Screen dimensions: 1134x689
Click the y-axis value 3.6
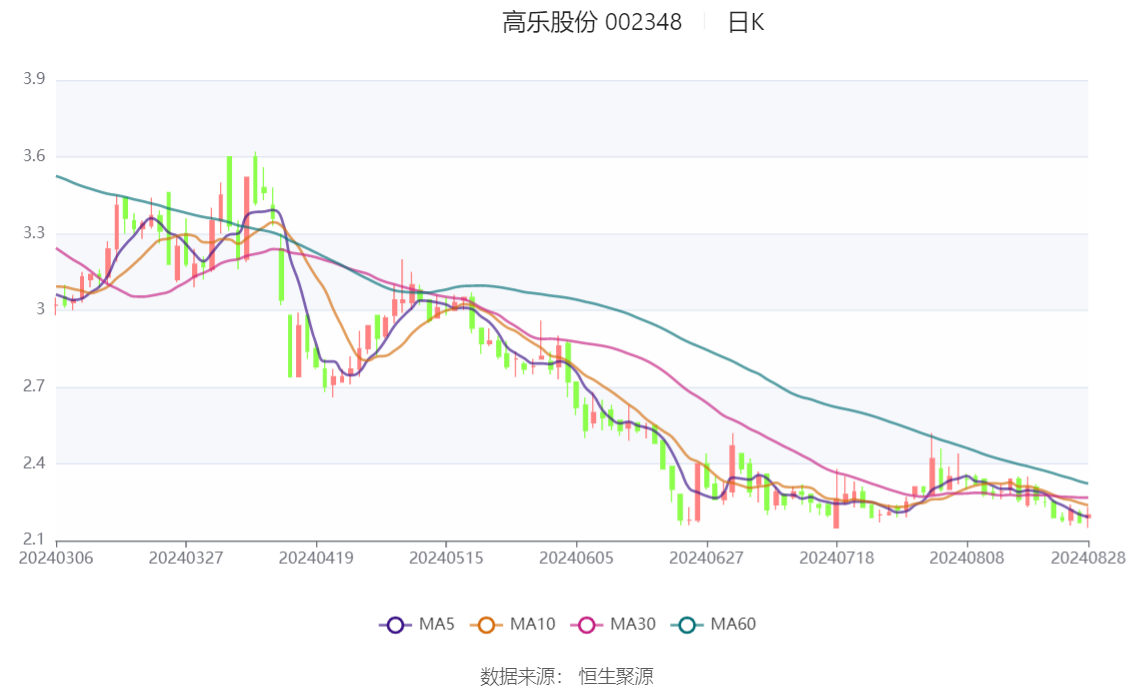[34, 156]
